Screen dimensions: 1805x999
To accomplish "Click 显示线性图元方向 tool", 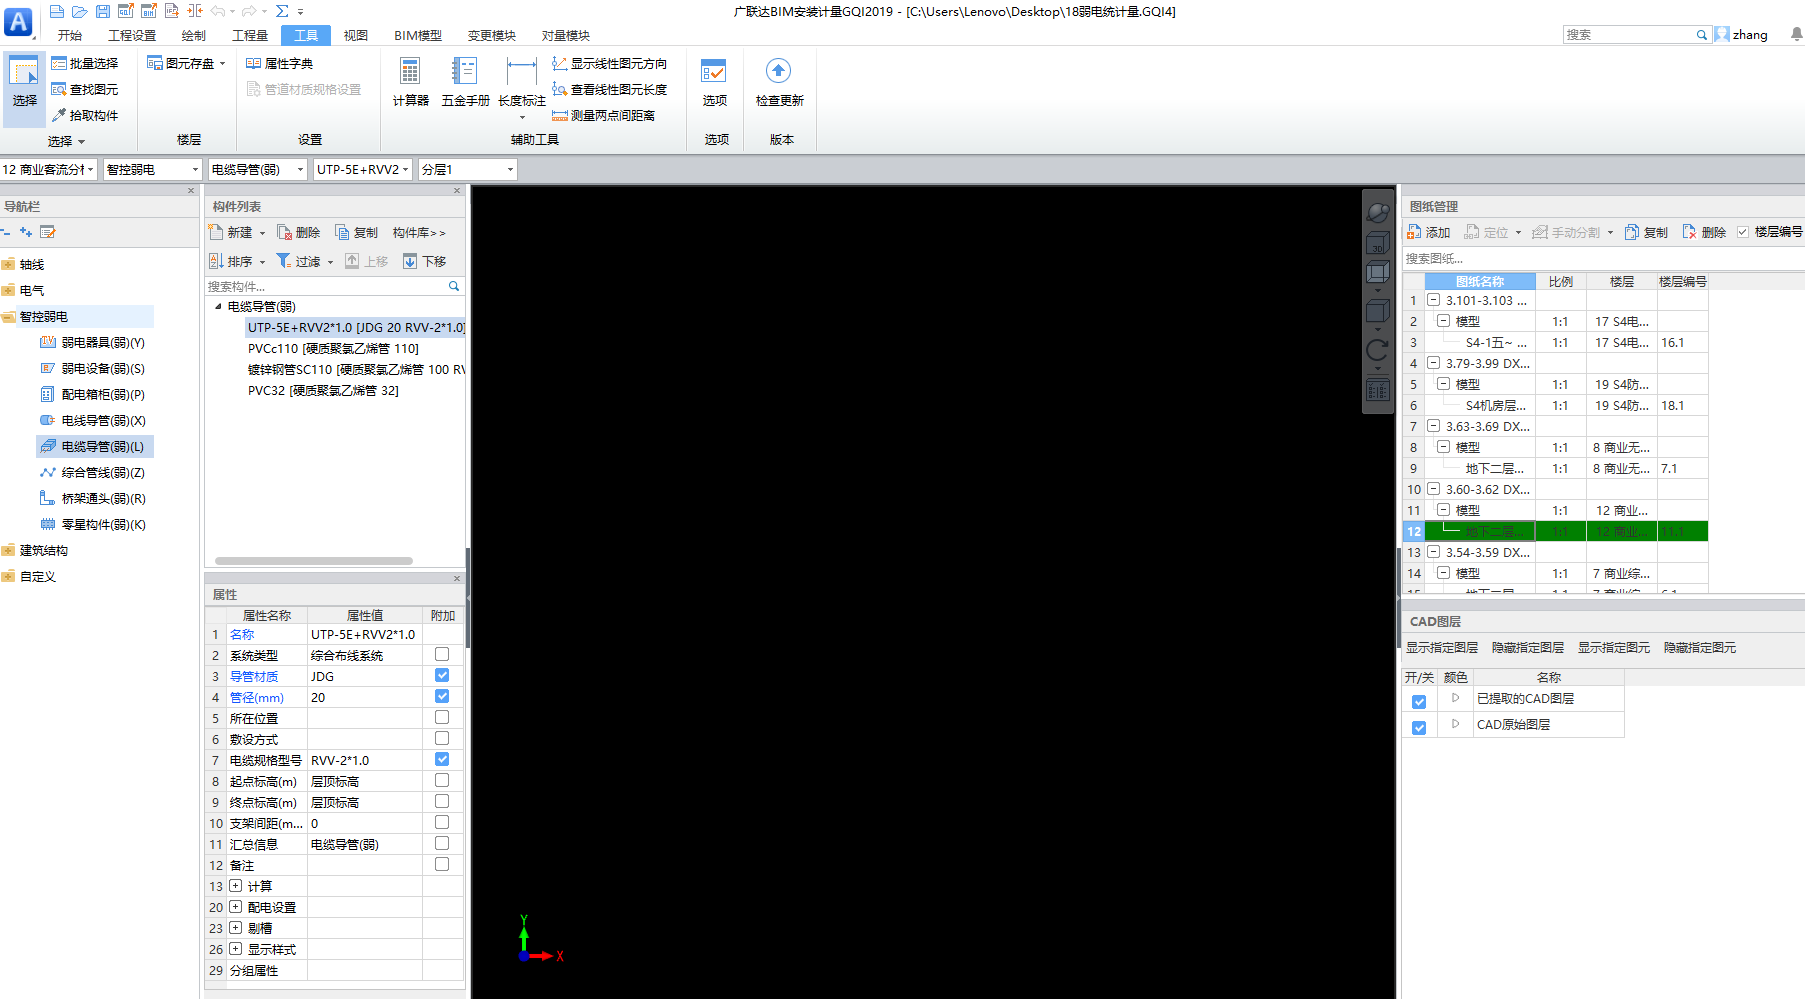I will pos(609,63).
